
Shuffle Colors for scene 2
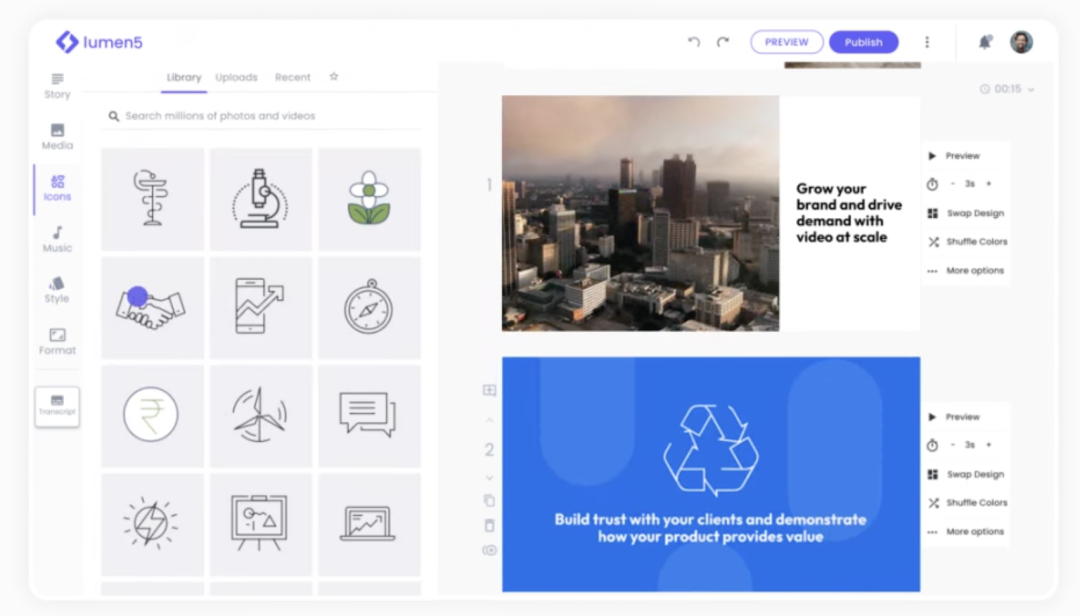coord(967,503)
